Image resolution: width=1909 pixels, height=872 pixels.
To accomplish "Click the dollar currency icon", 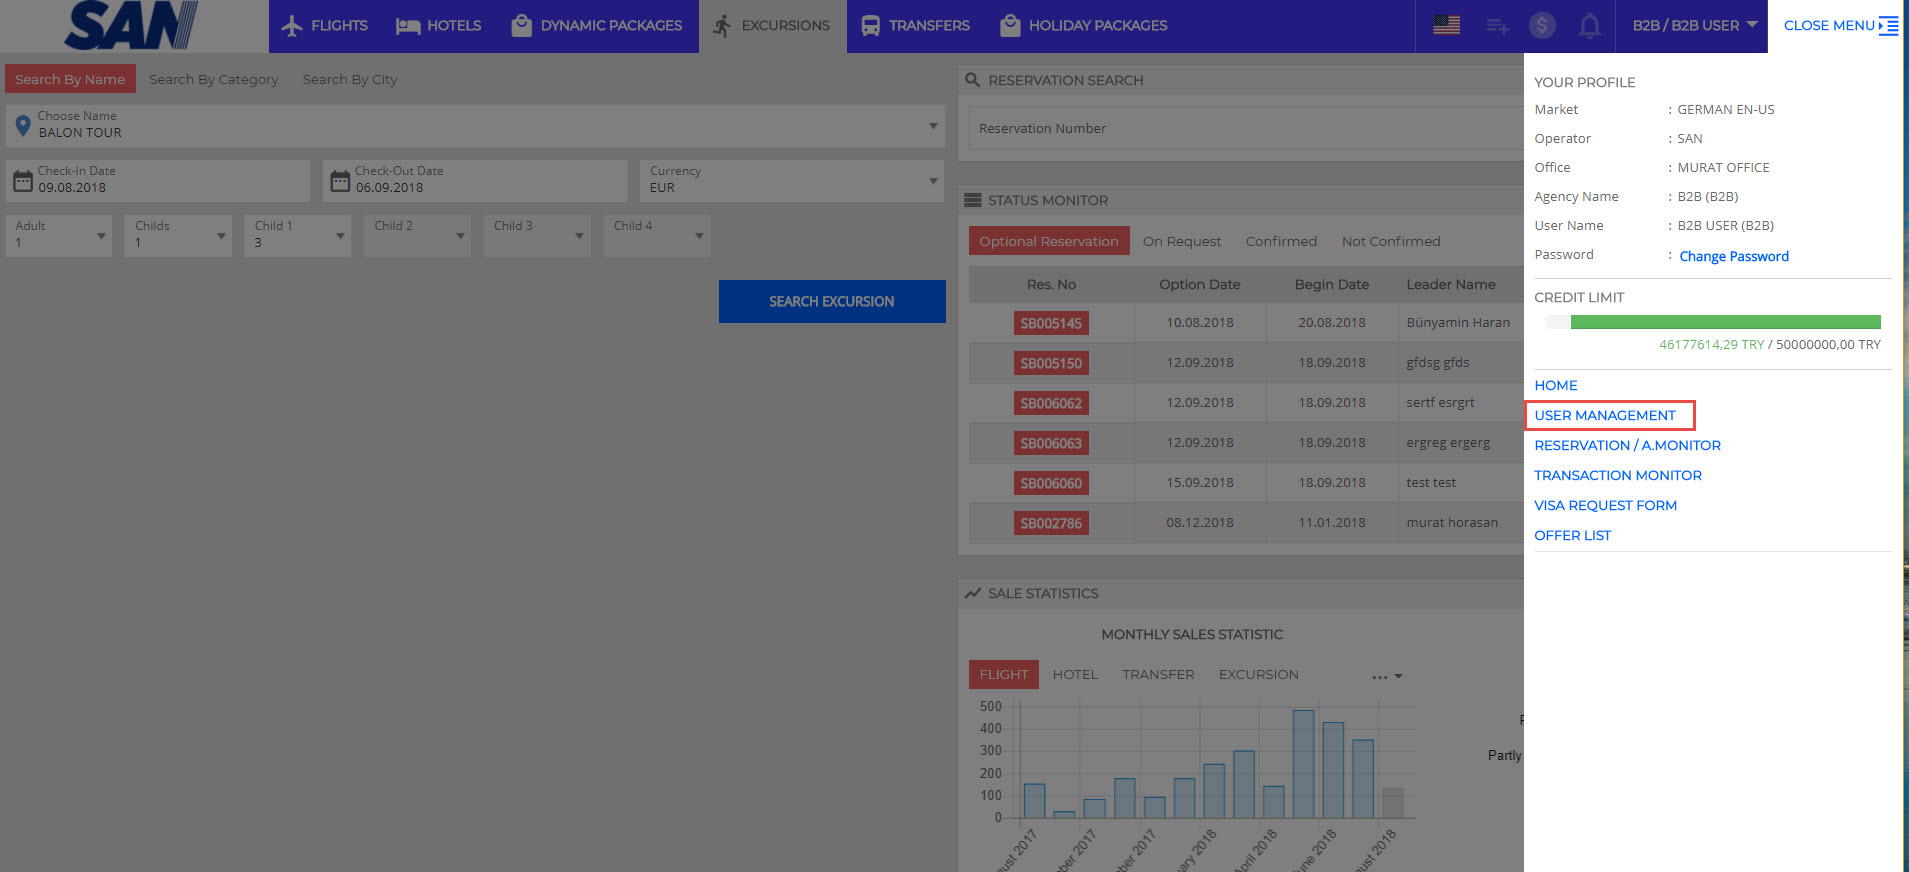I will [1542, 26].
